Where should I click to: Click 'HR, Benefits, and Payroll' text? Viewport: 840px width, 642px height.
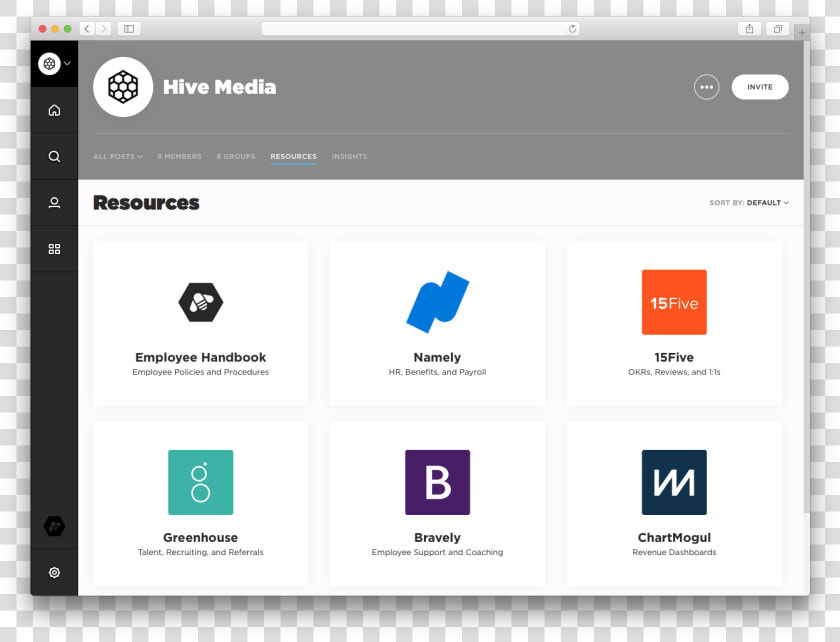[x=437, y=372]
